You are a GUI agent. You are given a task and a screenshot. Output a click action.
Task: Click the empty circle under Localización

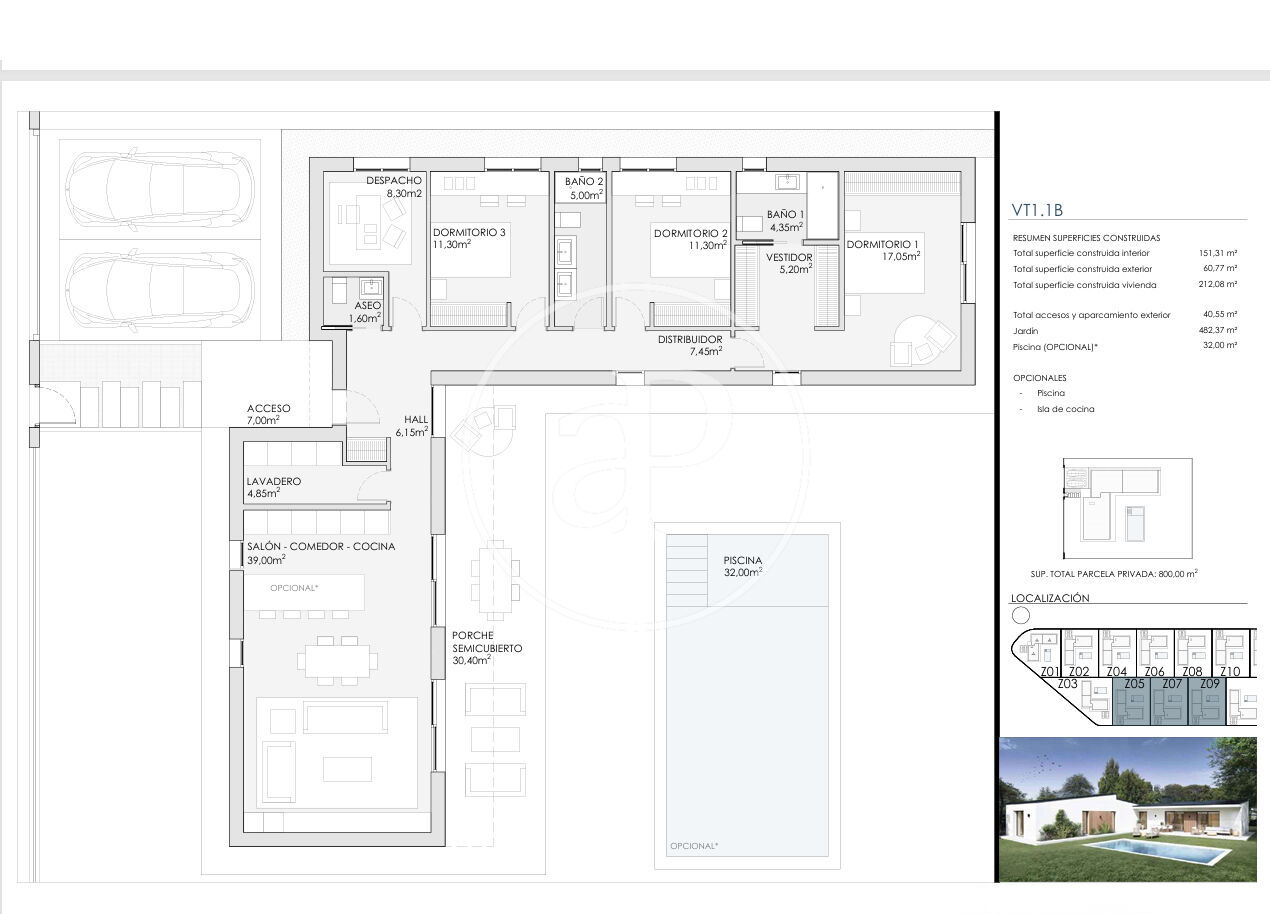1021,615
